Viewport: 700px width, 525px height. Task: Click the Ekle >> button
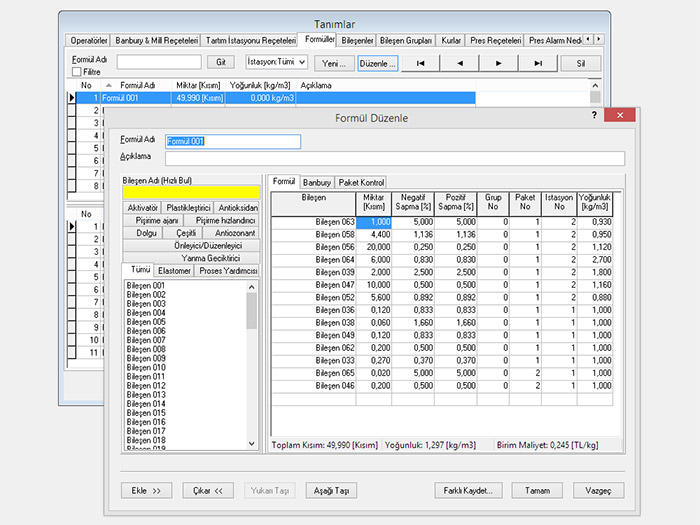(x=146, y=491)
